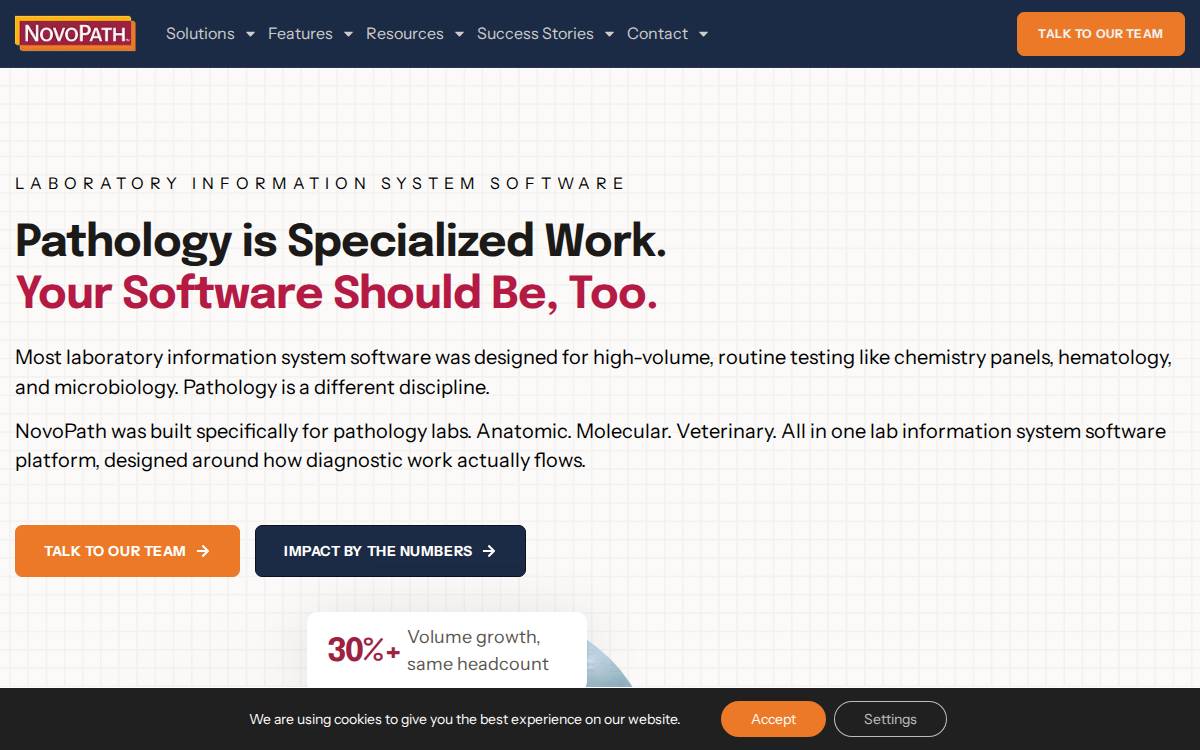Viewport: 1200px width, 750px height.
Task: Open the Features menu
Action: click(300, 34)
